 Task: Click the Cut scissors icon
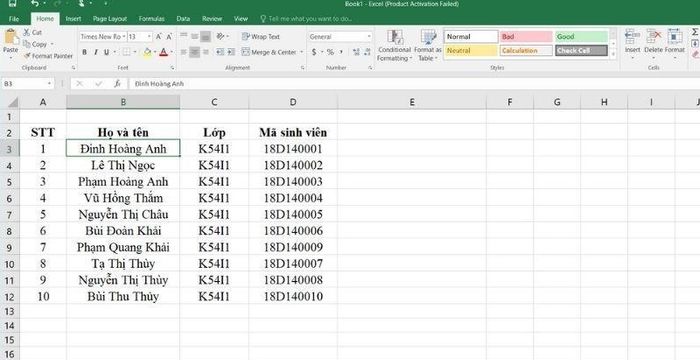27,33
